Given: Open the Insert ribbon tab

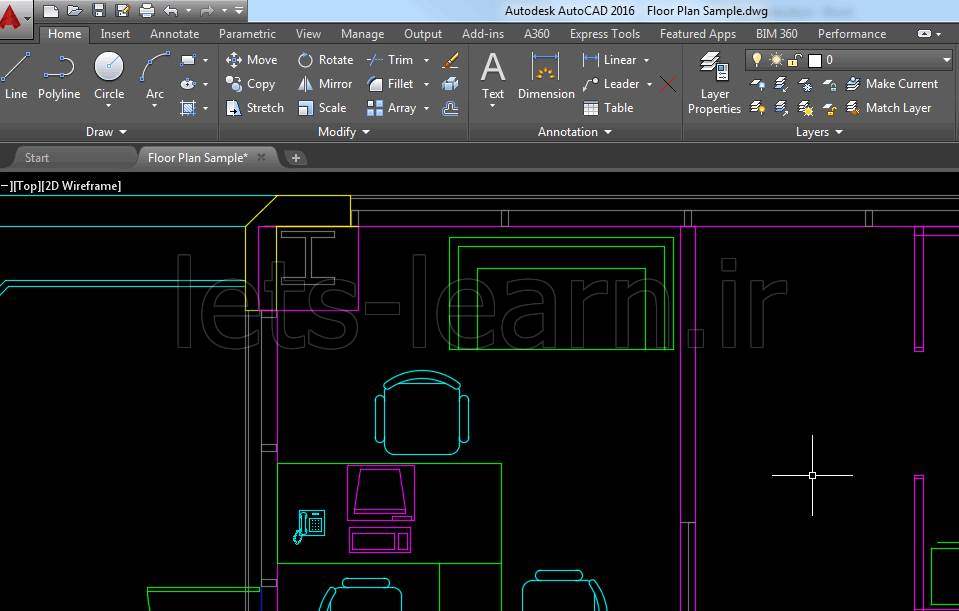Looking at the screenshot, I should pos(115,34).
